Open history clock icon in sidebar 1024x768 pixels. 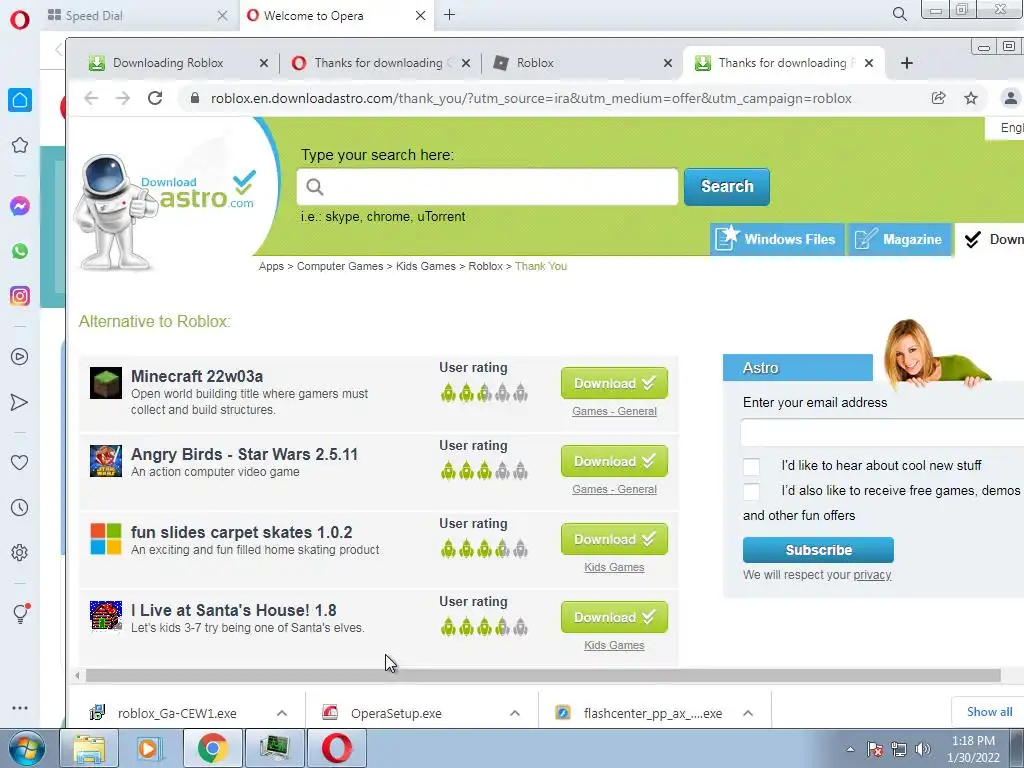[20, 507]
